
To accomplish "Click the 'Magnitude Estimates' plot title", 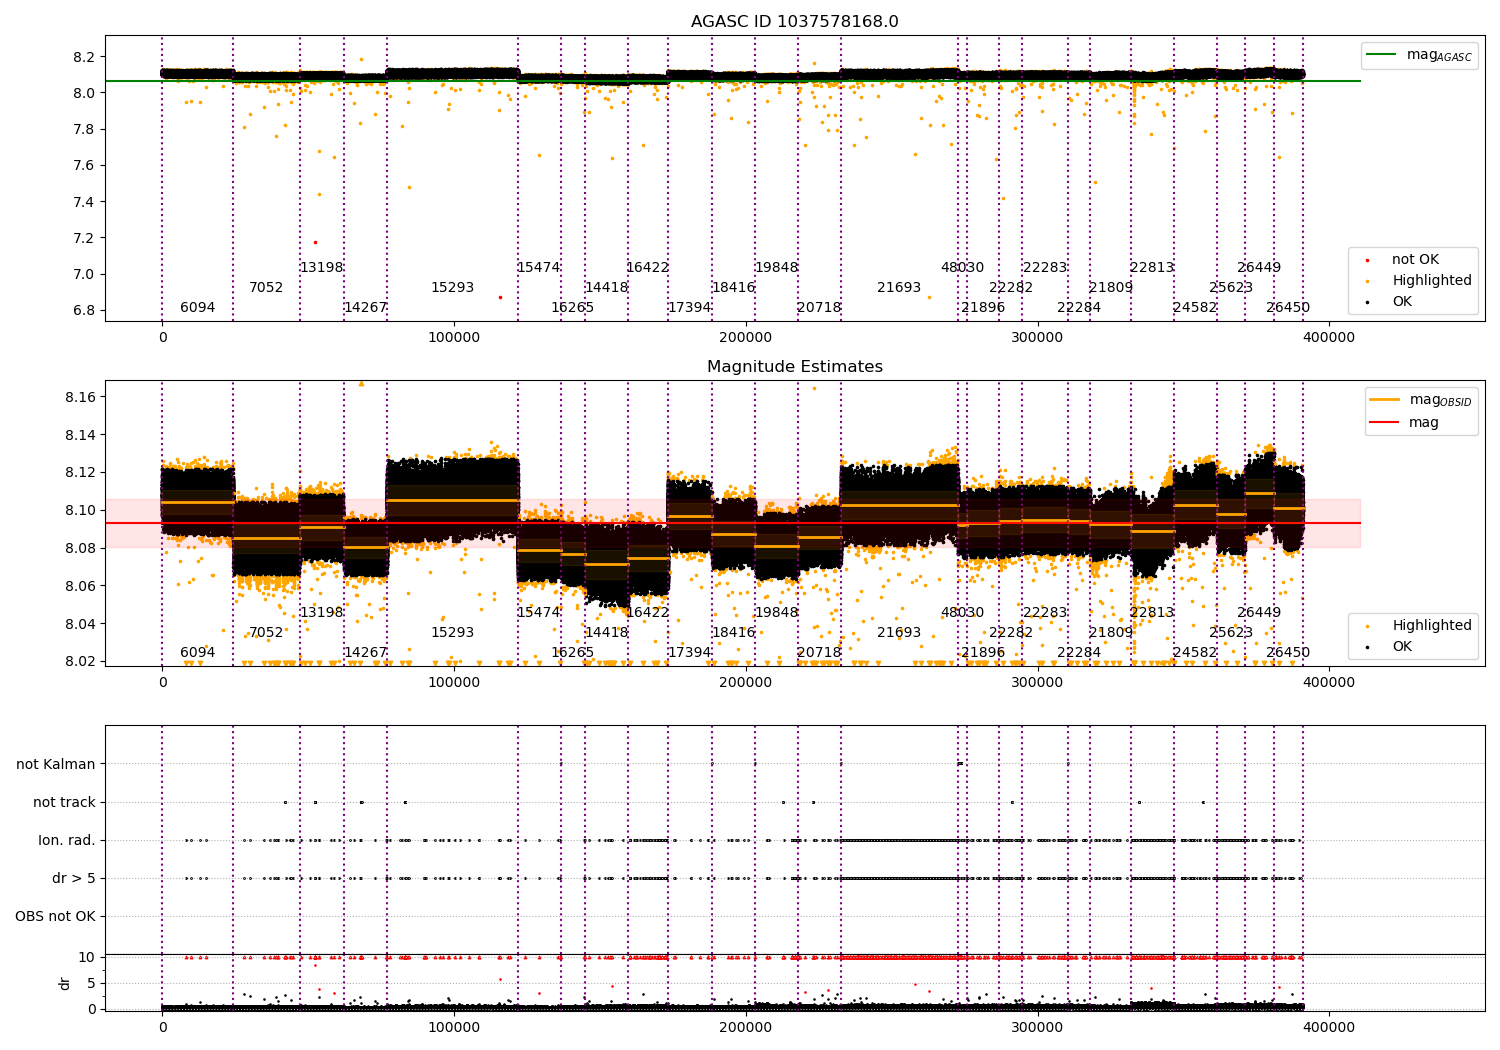I will coord(794,367).
